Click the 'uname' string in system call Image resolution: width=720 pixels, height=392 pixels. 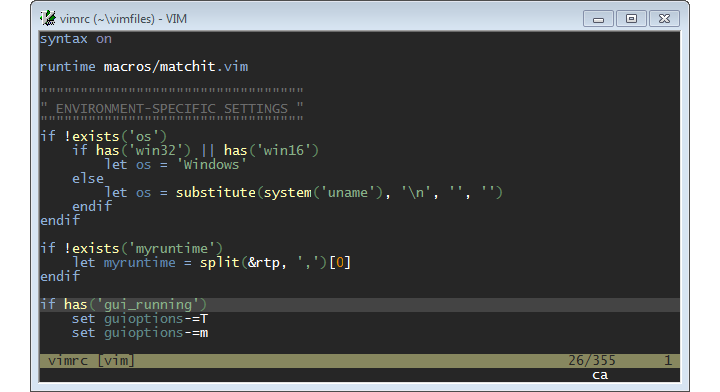coord(348,192)
